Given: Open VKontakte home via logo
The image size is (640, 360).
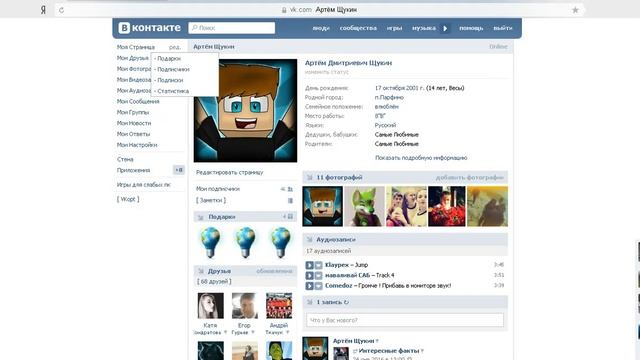Looking at the screenshot, I should [x=149, y=28].
